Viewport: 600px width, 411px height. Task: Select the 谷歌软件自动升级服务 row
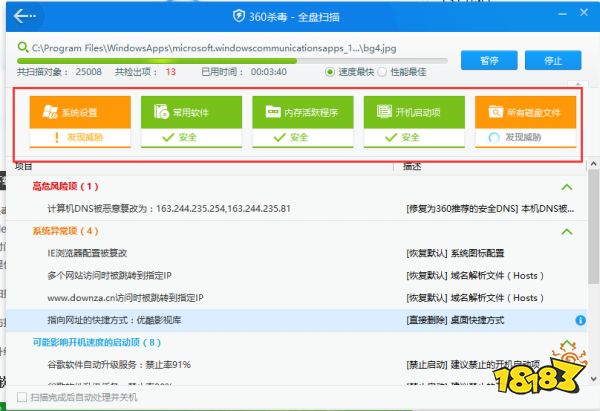[x=297, y=365]
